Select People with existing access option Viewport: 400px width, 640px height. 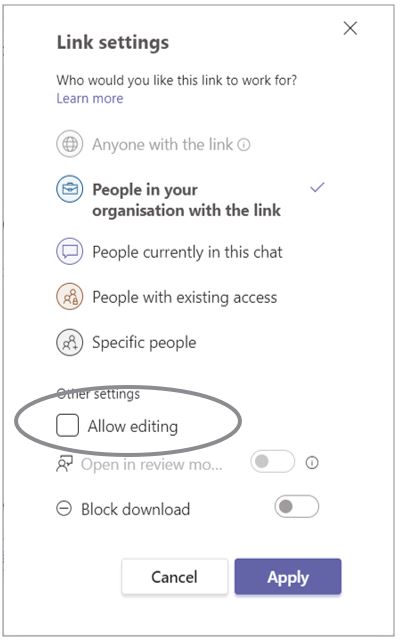(x=185, y=297)
